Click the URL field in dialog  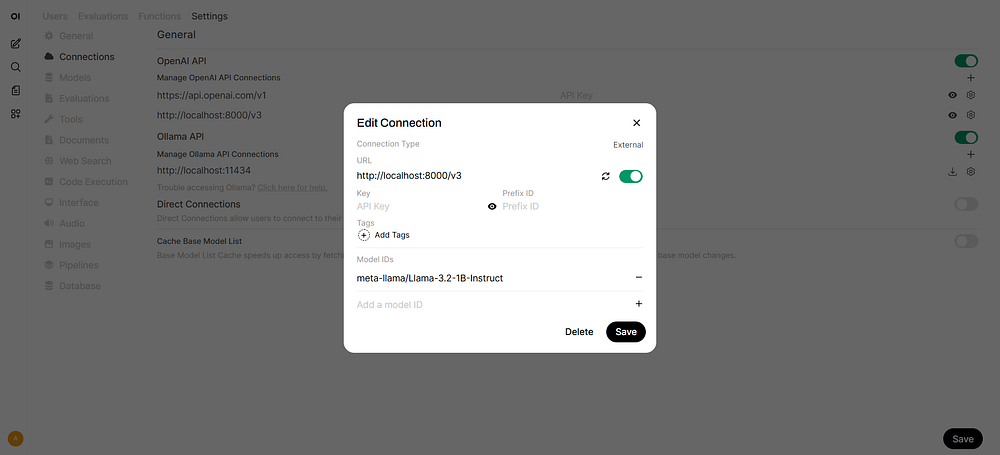476,175
